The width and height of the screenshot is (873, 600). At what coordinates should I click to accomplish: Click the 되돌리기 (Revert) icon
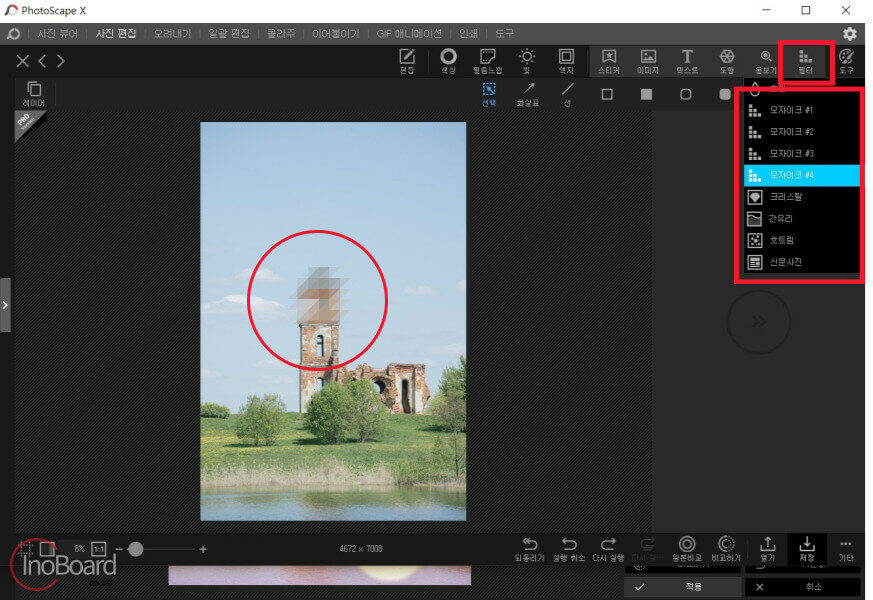pos(529,549)
